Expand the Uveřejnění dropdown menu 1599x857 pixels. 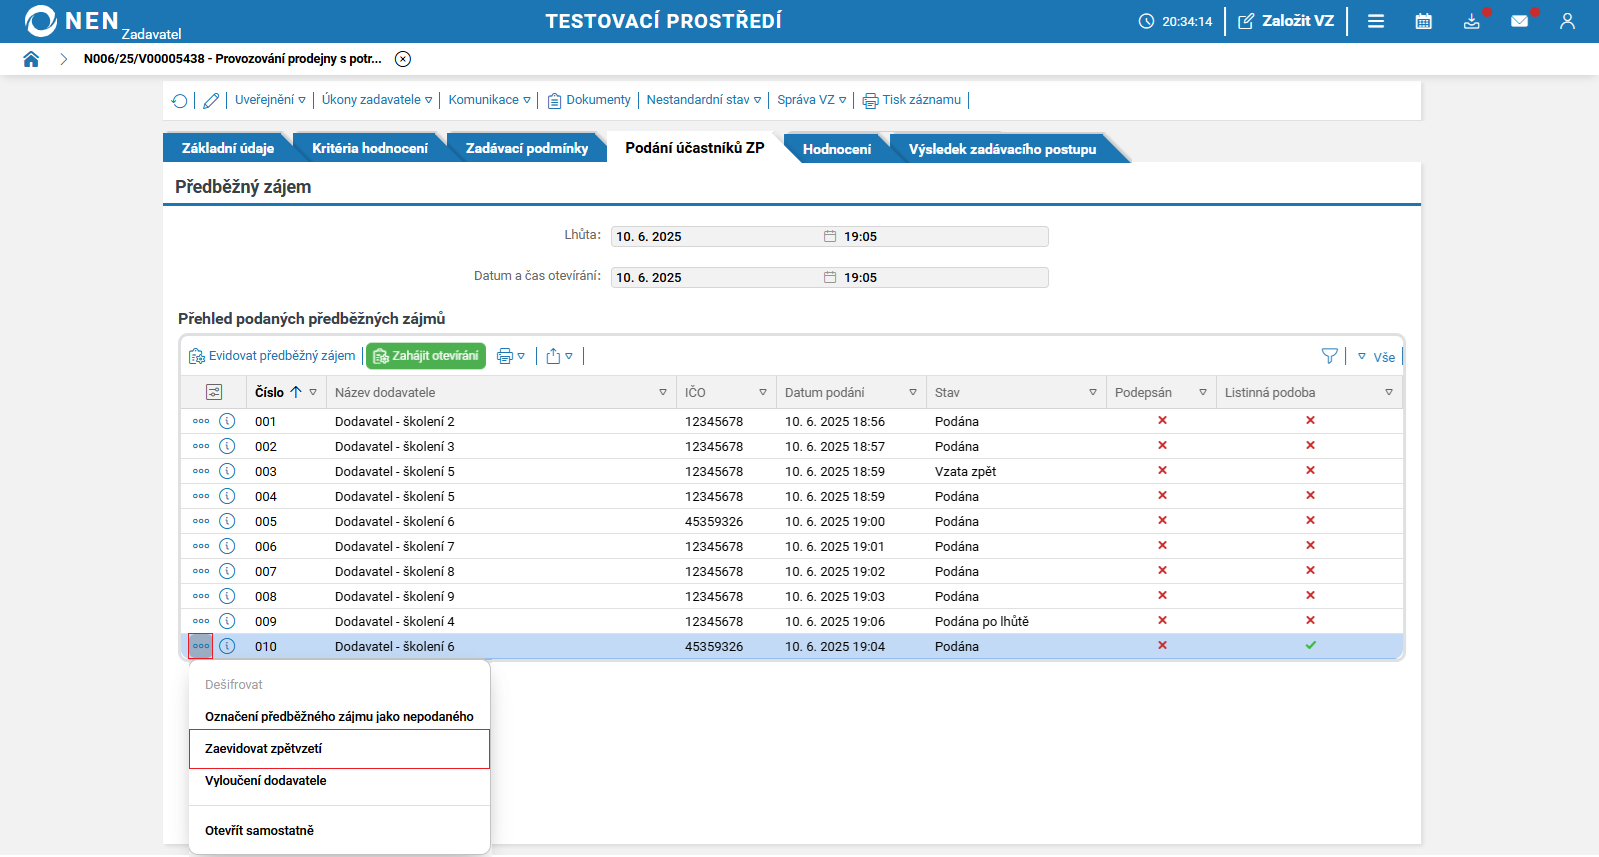click(270, 100)
